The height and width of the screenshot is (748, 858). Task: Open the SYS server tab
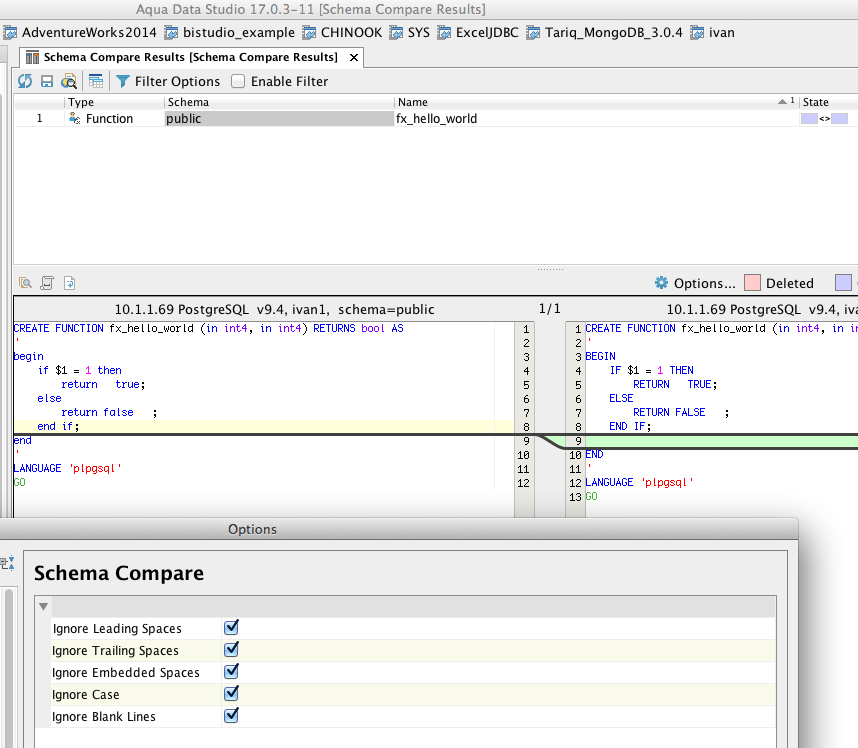[409, 33]
